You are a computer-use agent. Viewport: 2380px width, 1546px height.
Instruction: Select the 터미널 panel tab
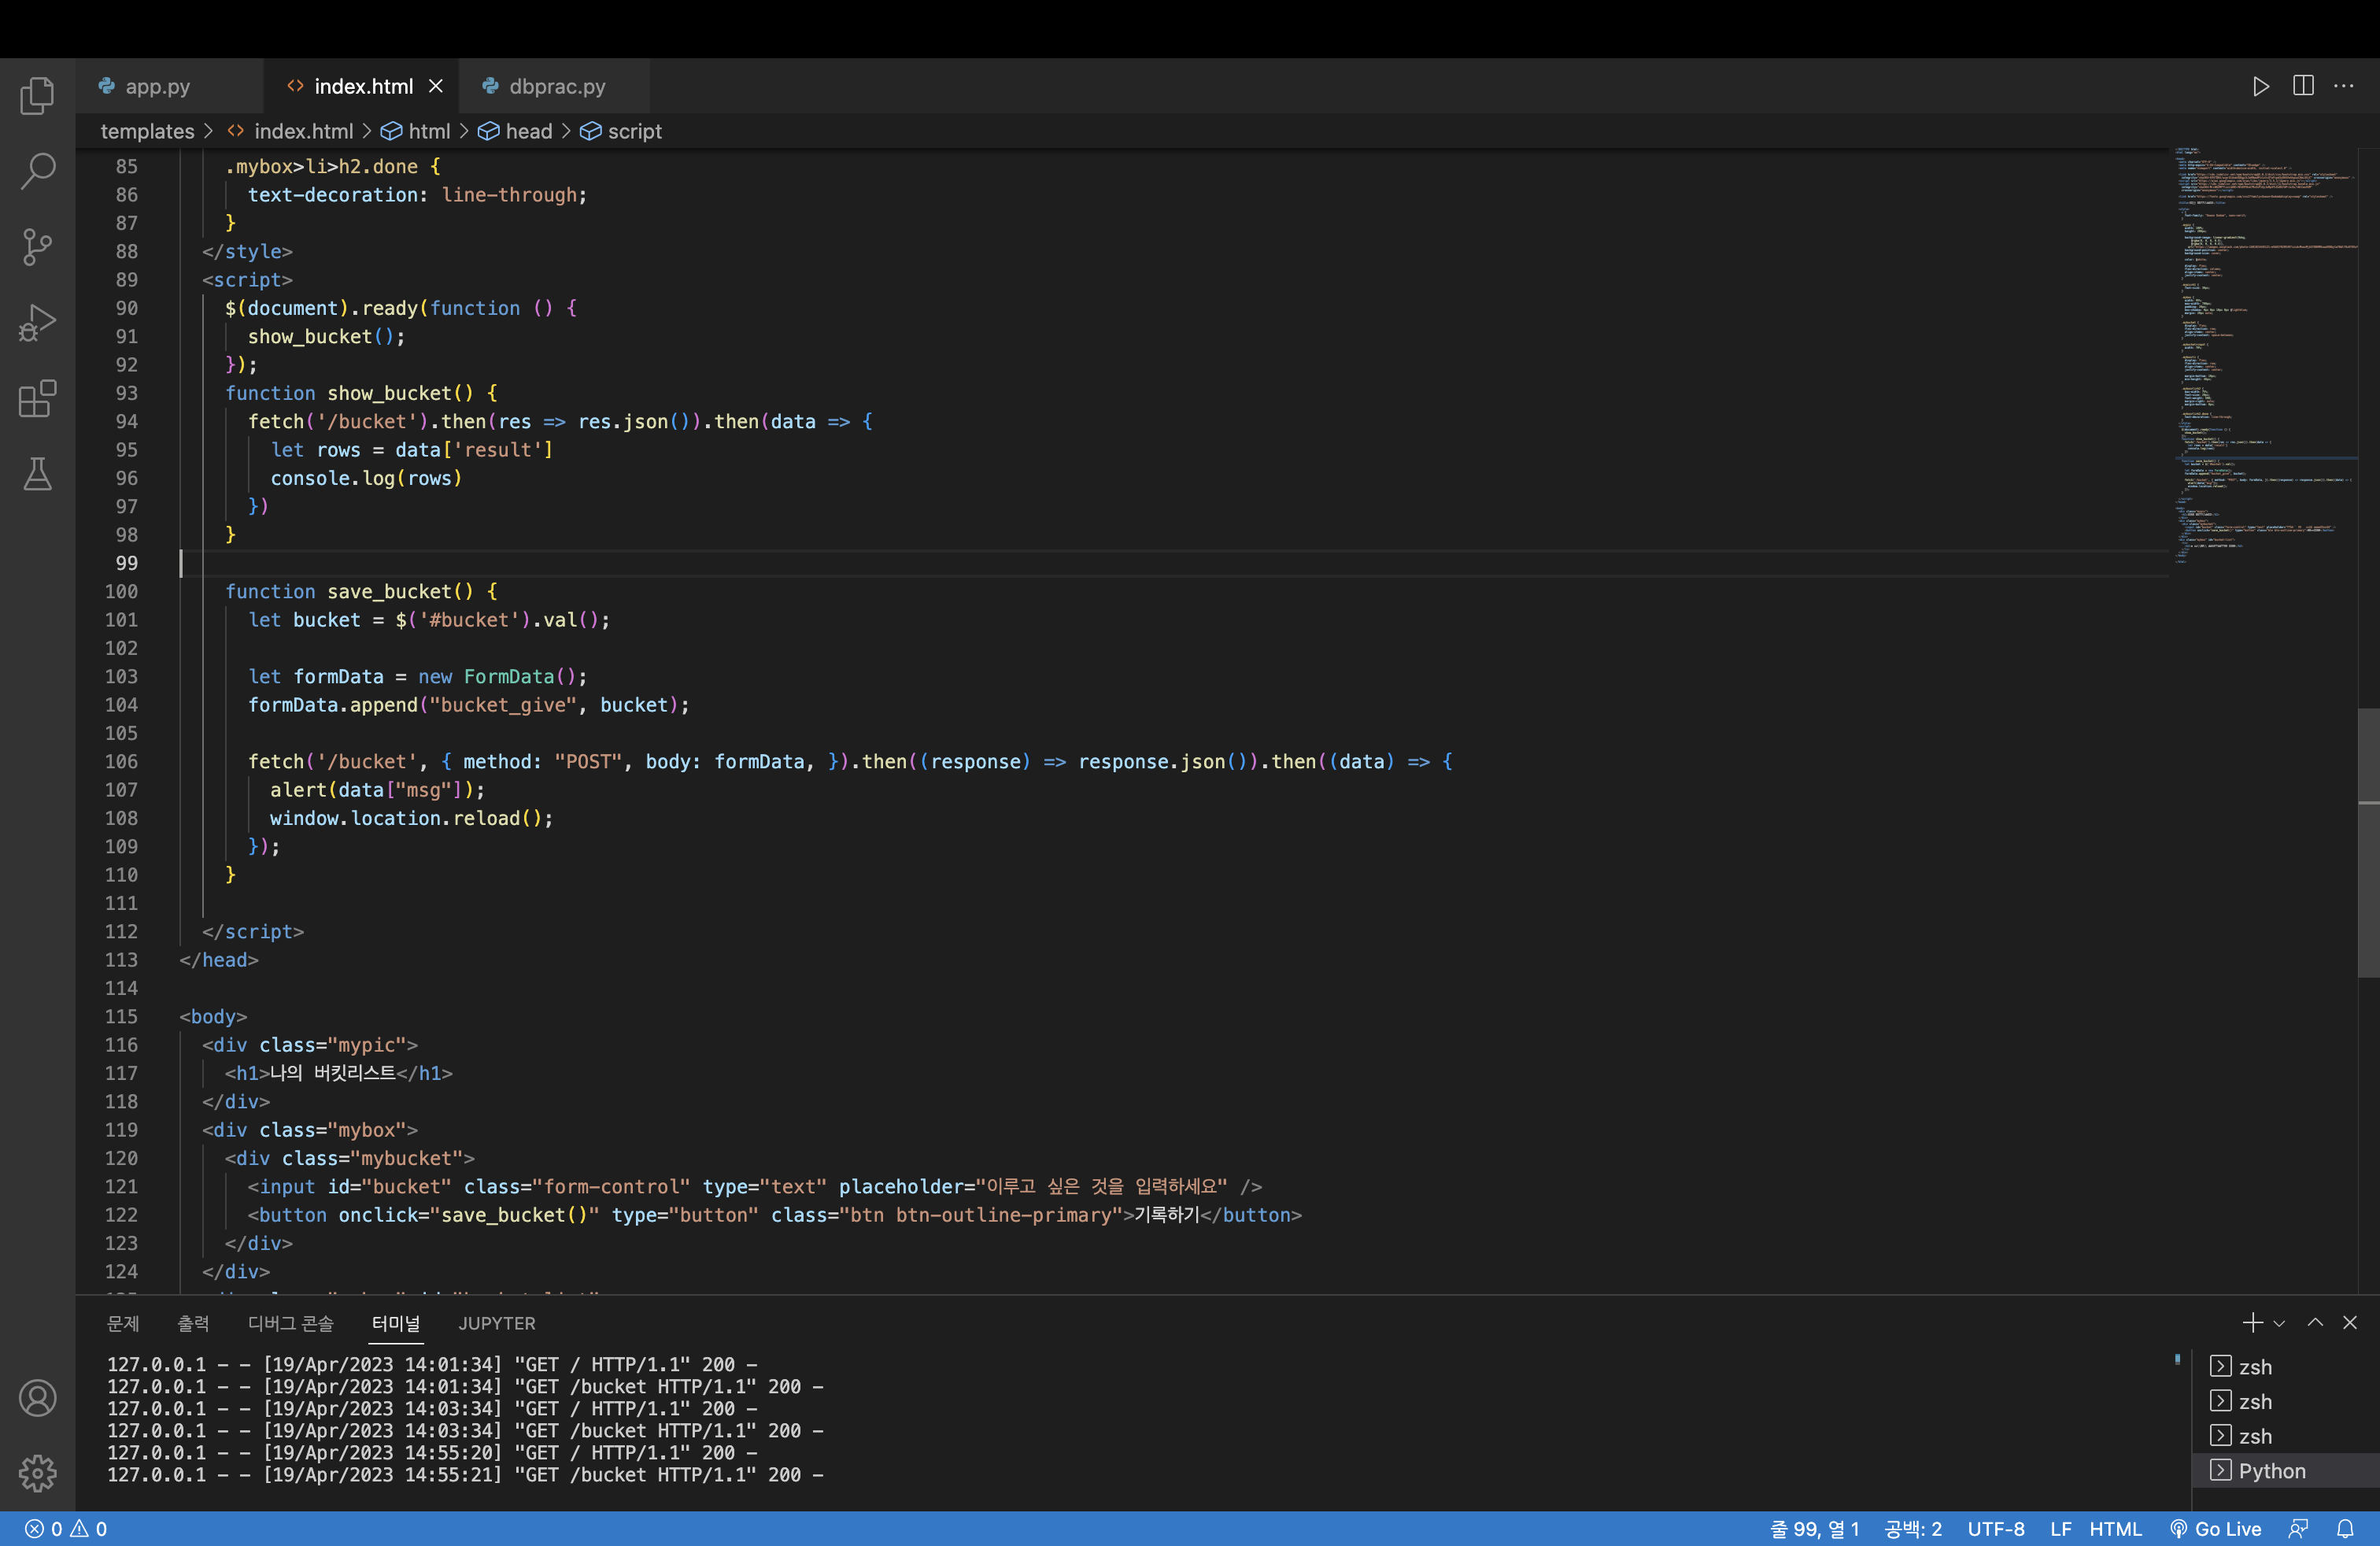click(396, 1323)
